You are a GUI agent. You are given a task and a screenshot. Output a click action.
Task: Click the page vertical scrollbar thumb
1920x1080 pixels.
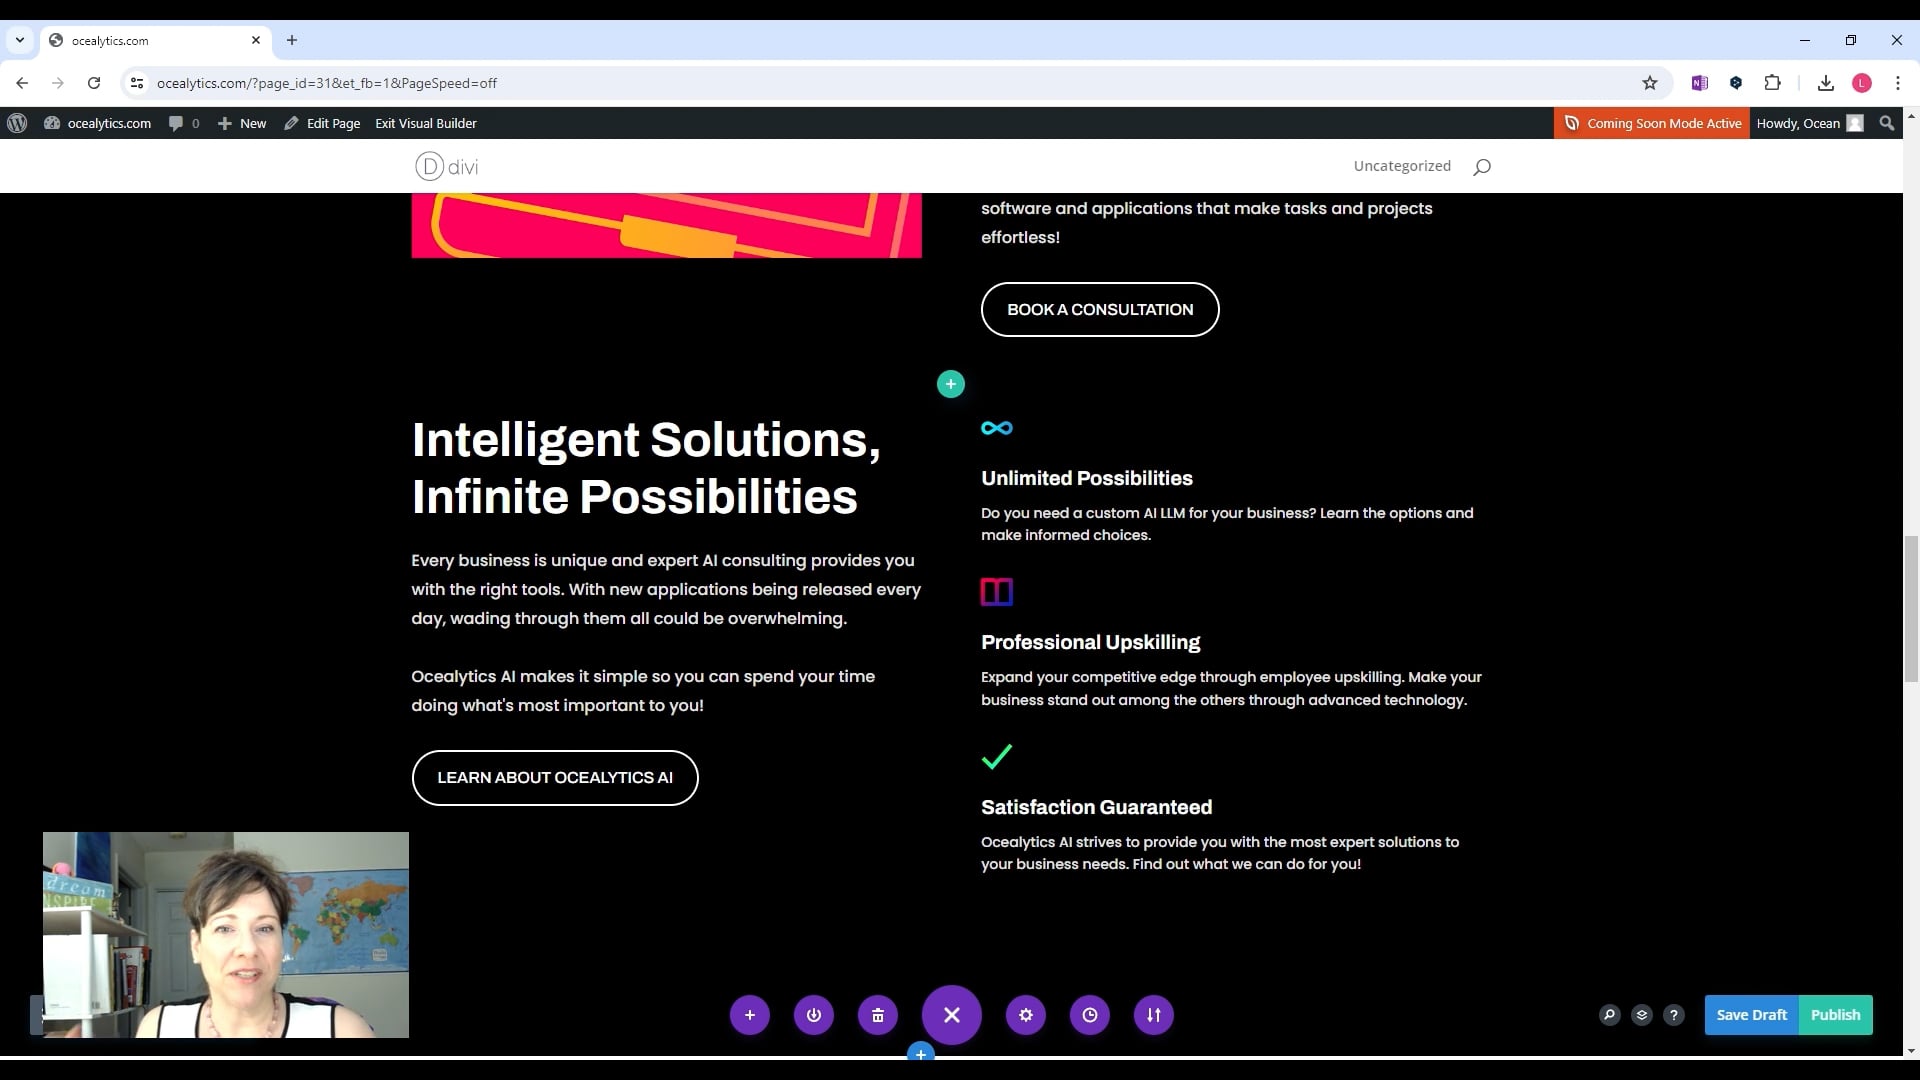[x=1911, y=609]
